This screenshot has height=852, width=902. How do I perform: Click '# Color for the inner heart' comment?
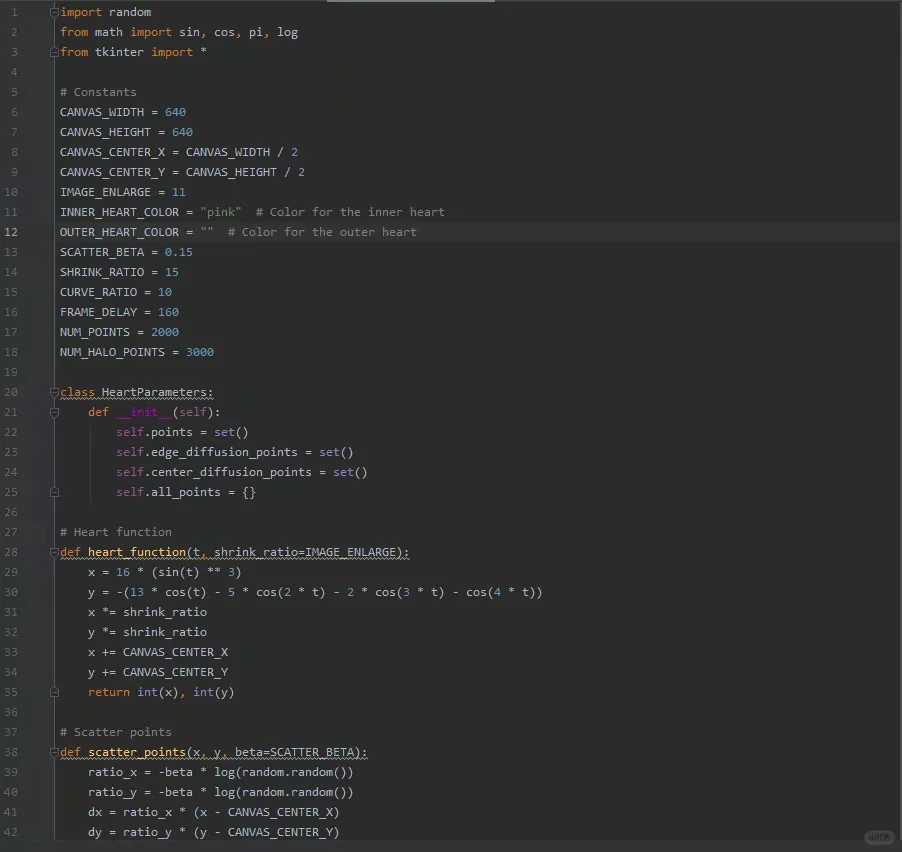click(350, 212)
